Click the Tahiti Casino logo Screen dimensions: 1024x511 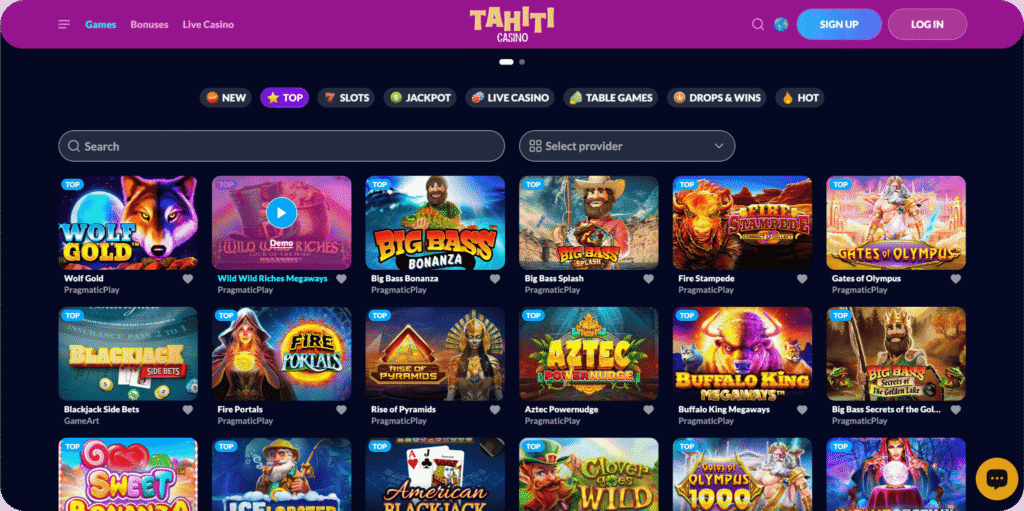tap(512, 24)
